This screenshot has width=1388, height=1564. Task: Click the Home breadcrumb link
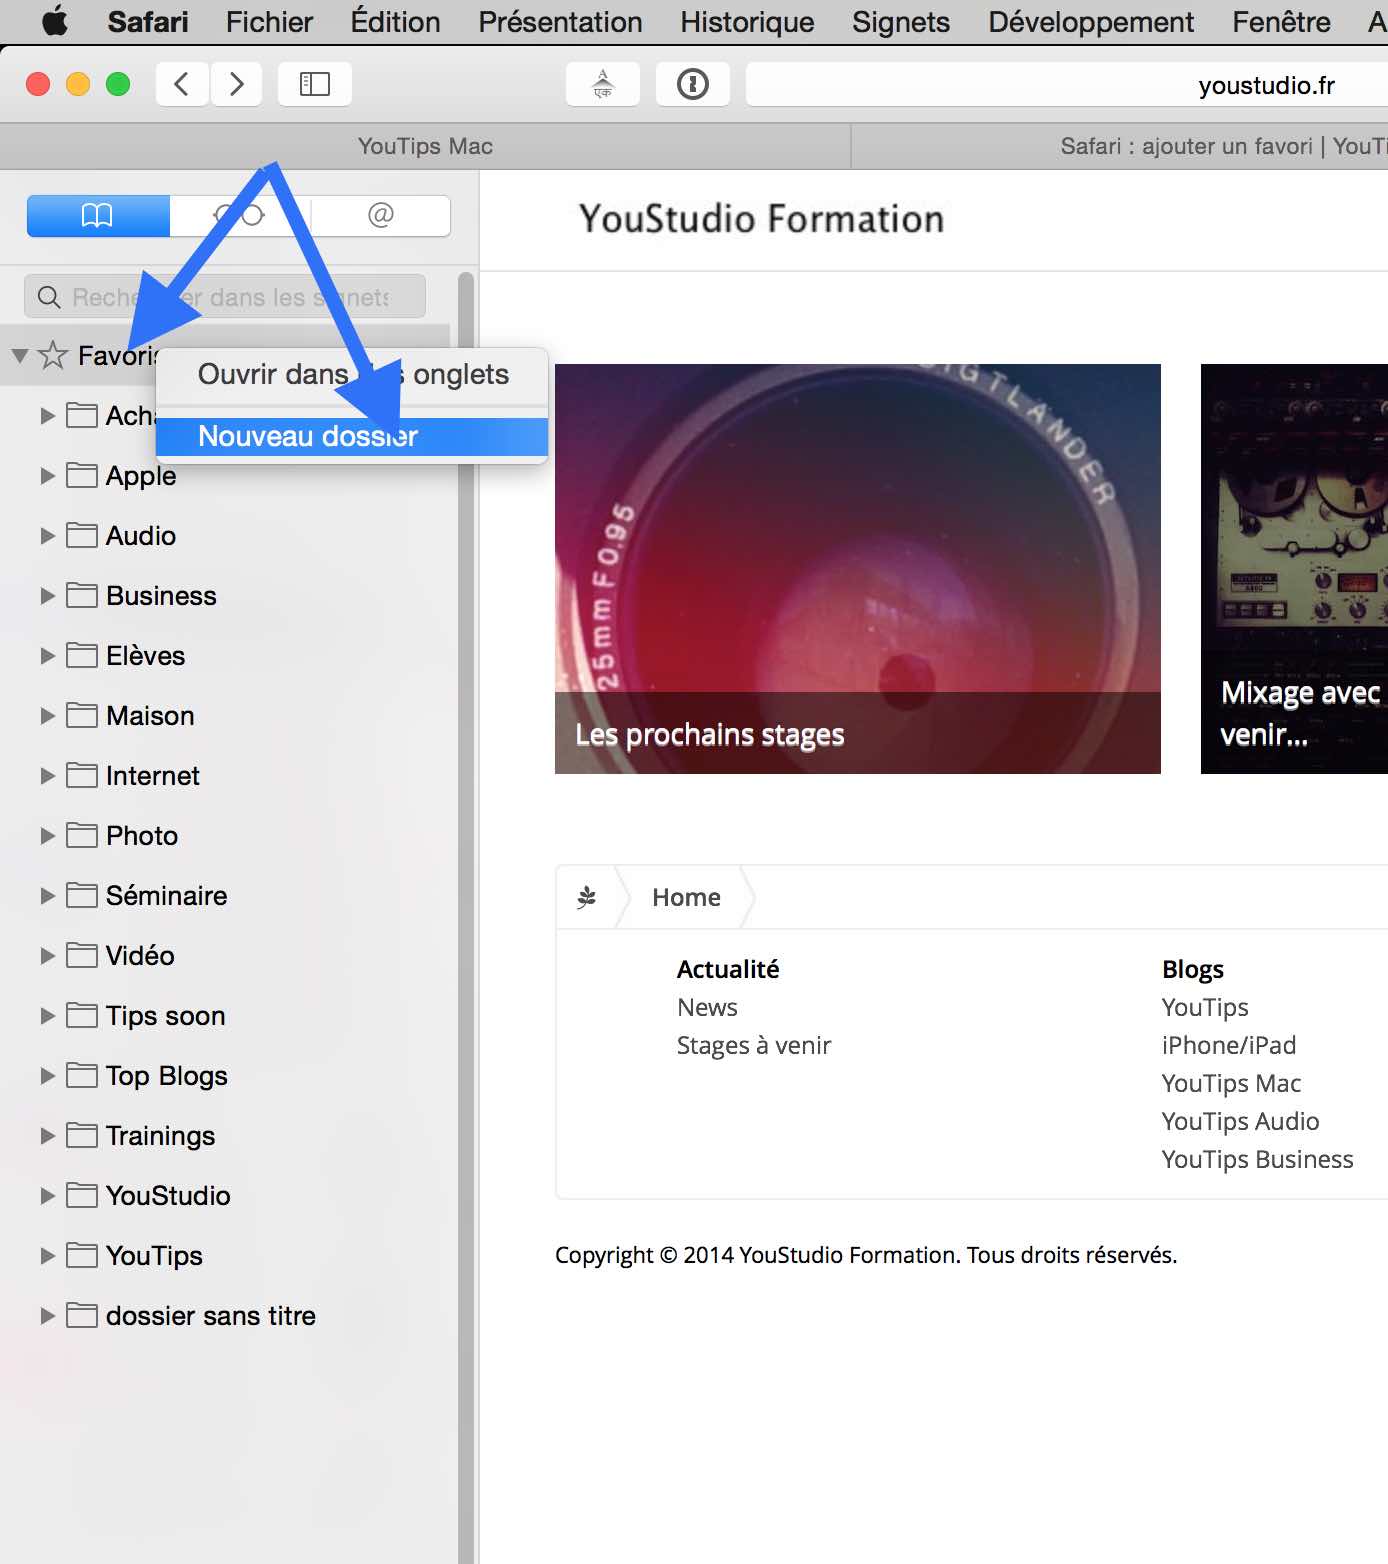tap(686, 897)
